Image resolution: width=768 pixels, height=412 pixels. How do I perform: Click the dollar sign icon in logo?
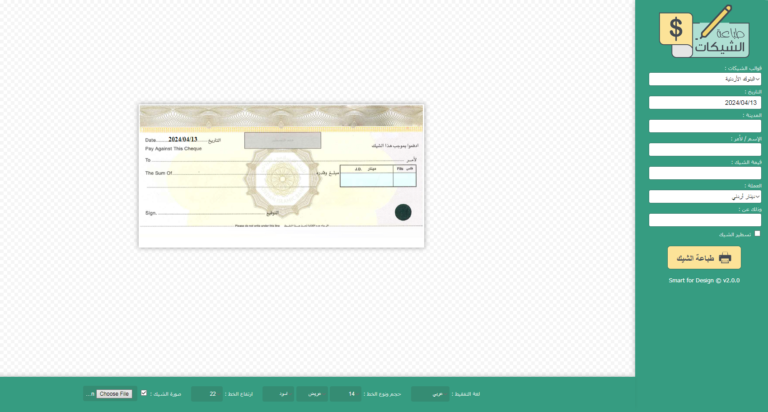(x=676, y=29)
